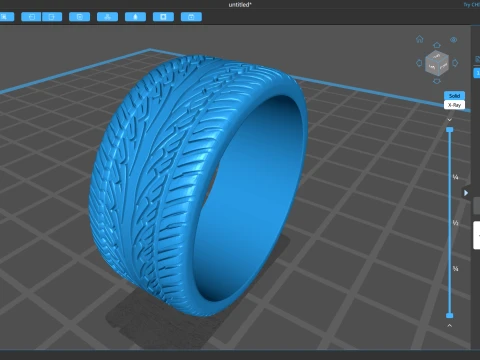Click the droplet-shaped hollow tool icon

click(135, 17)
